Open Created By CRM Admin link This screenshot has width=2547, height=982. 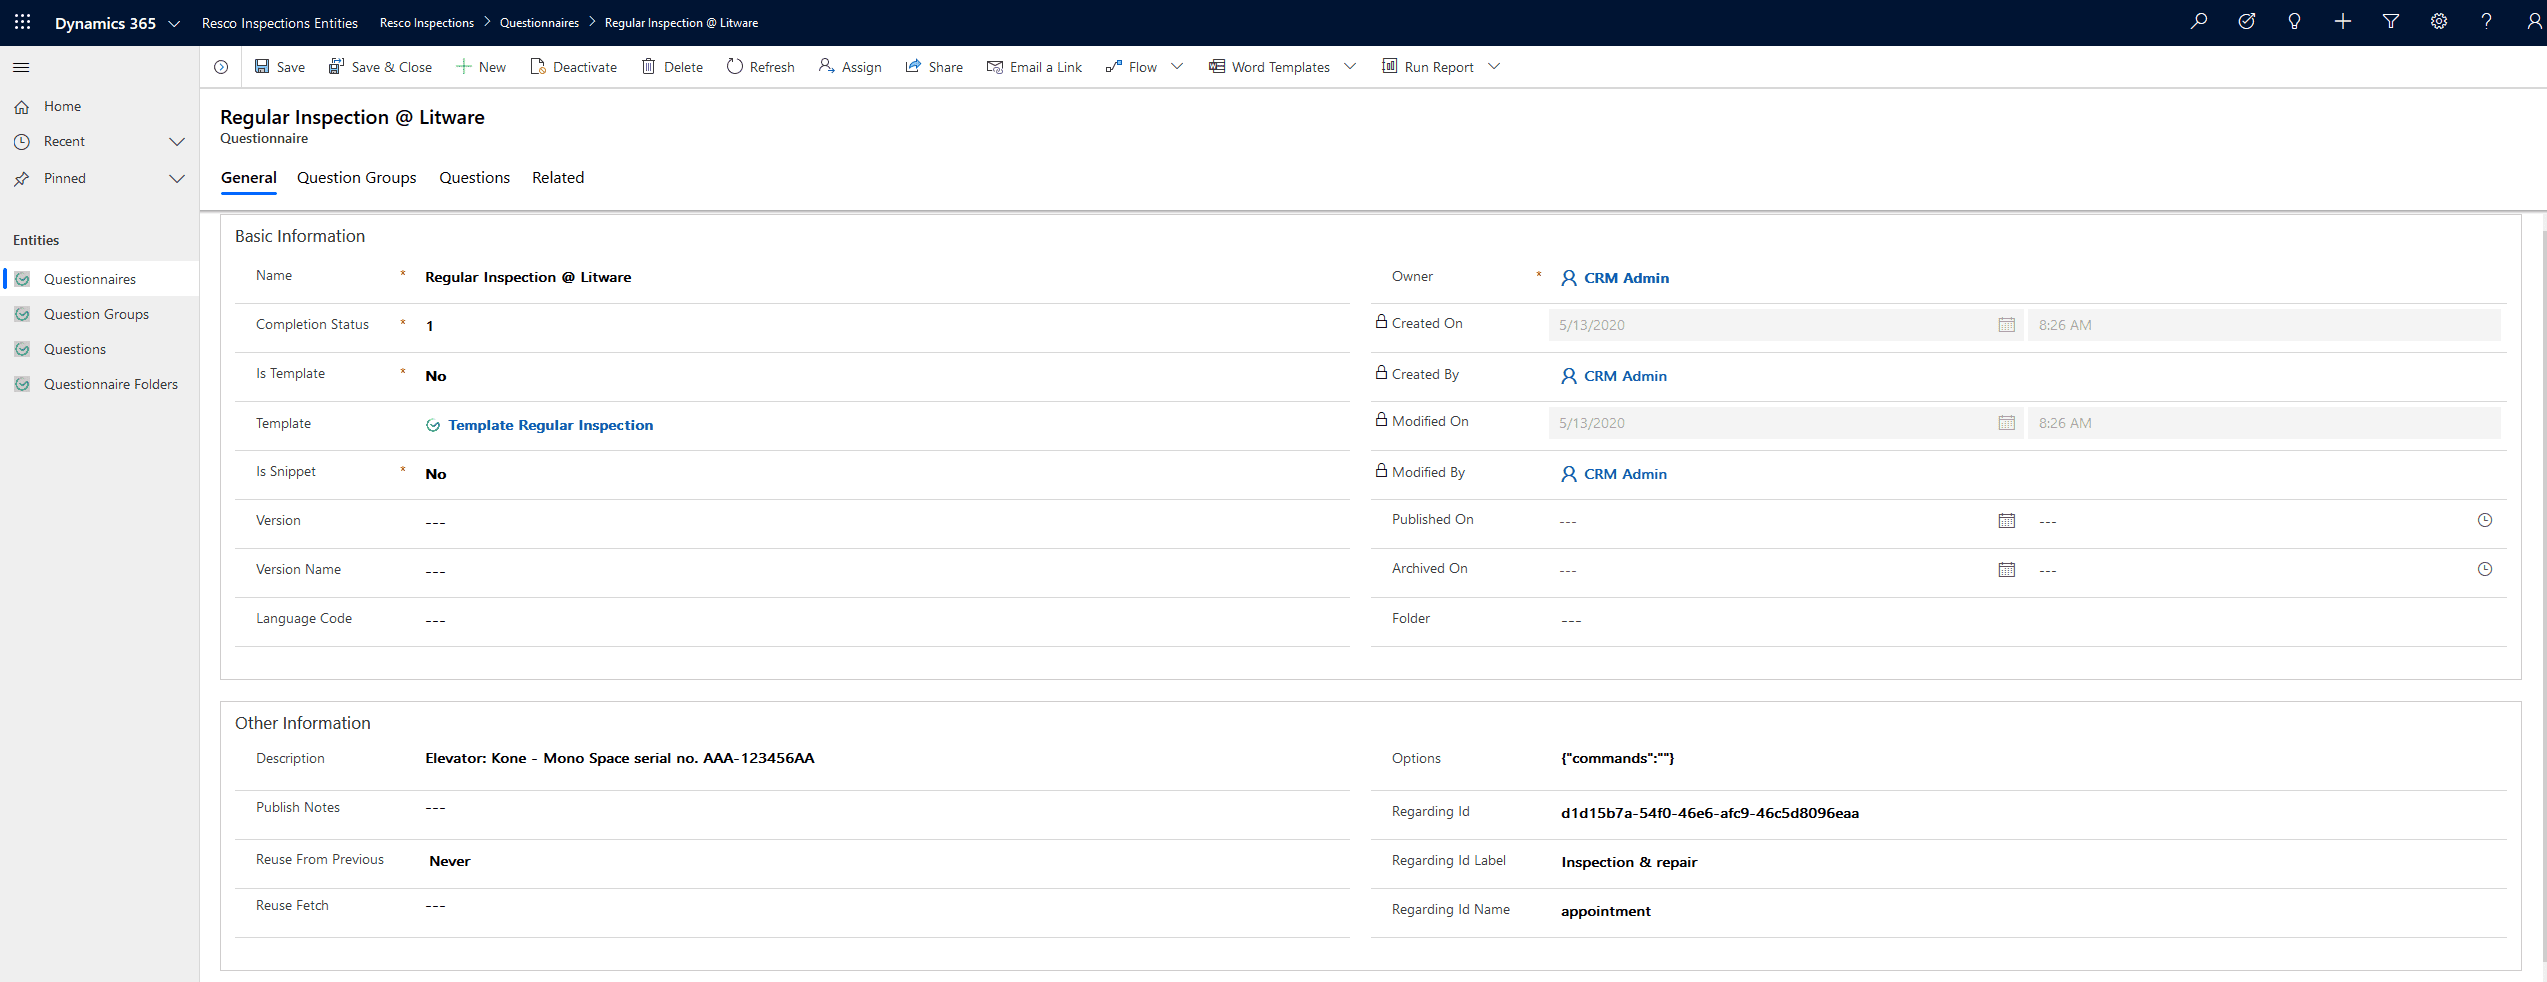point(1625,376)
